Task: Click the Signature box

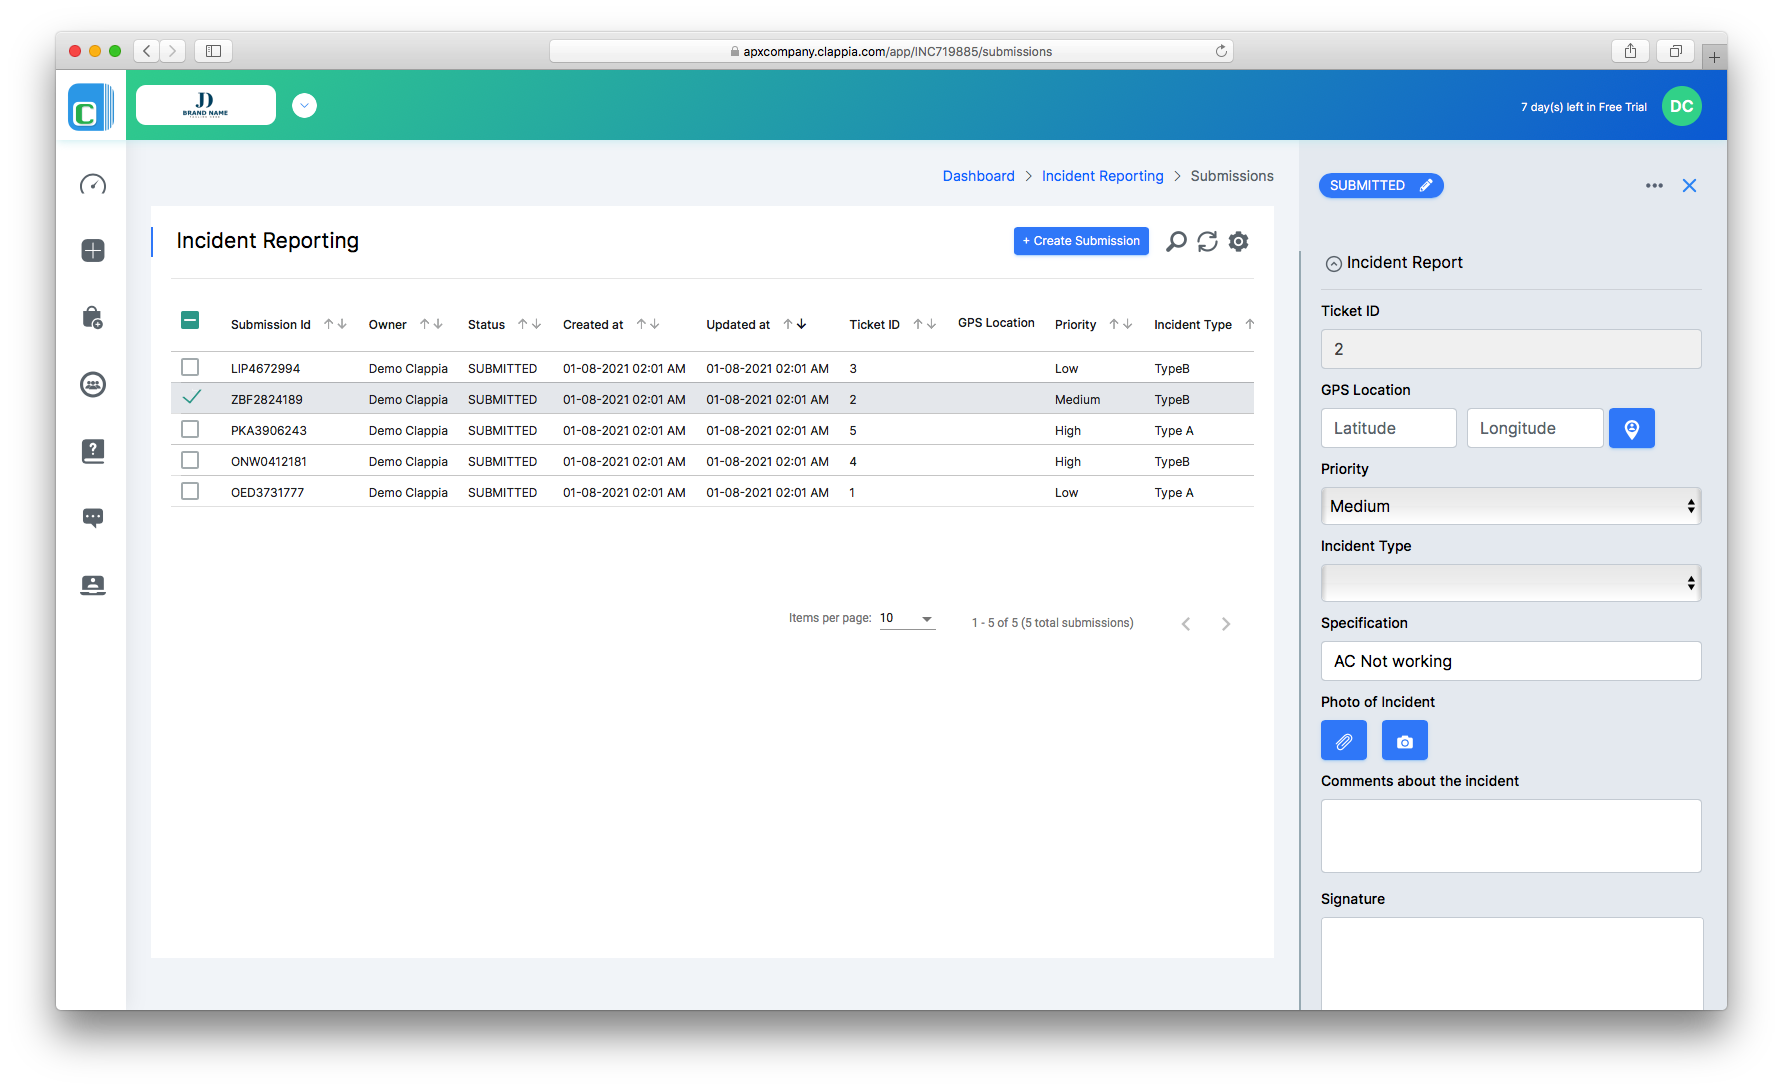Action: pyautogui.click(x=1511, y=964)
